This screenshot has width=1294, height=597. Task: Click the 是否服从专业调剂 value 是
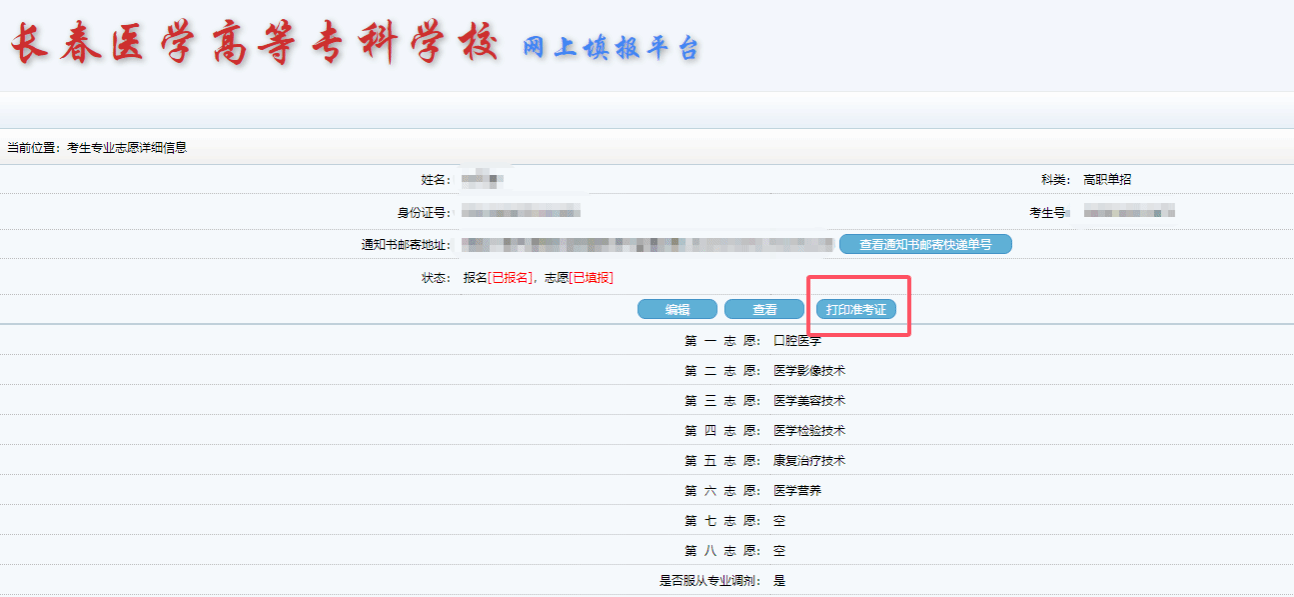[780, 581]
